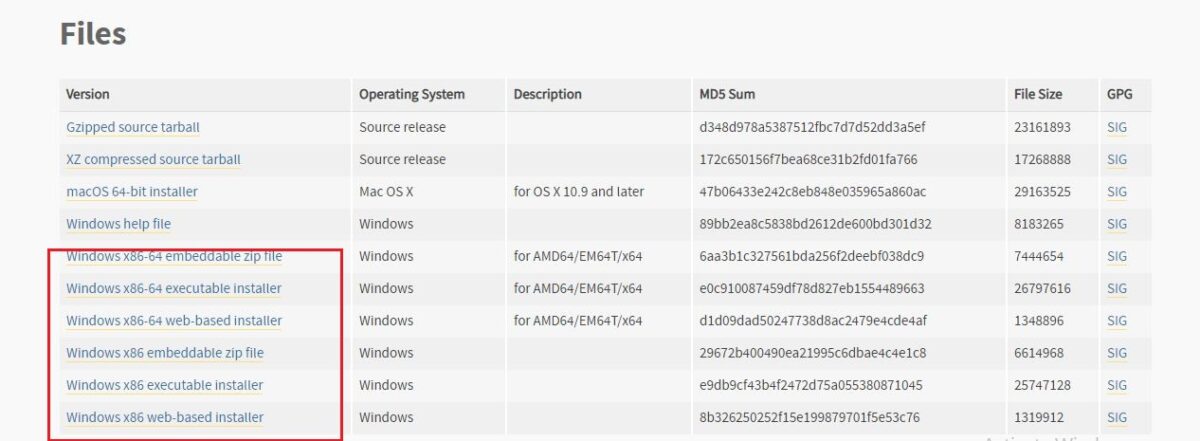Download the XZ compressed source tarball
Viewport: 1200px width, 441px height.
(153, 159)
